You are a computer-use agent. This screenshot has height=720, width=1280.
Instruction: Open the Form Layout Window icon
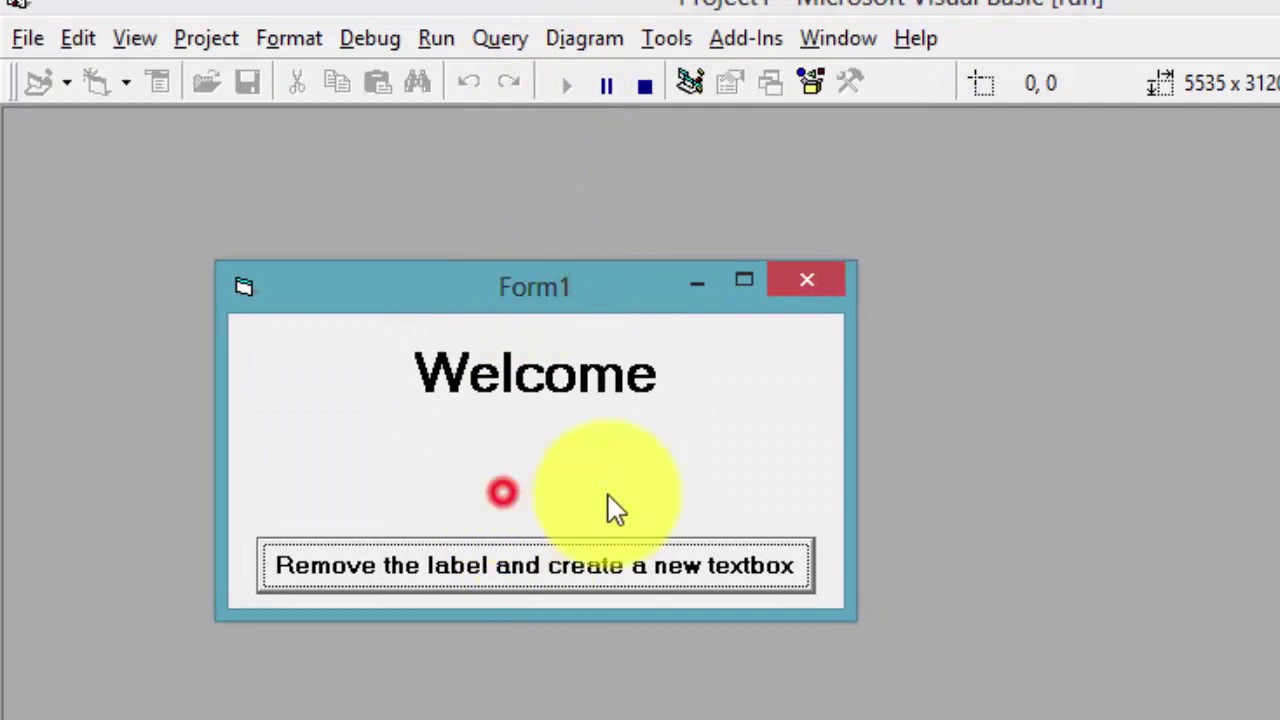[x=770, y=82]
